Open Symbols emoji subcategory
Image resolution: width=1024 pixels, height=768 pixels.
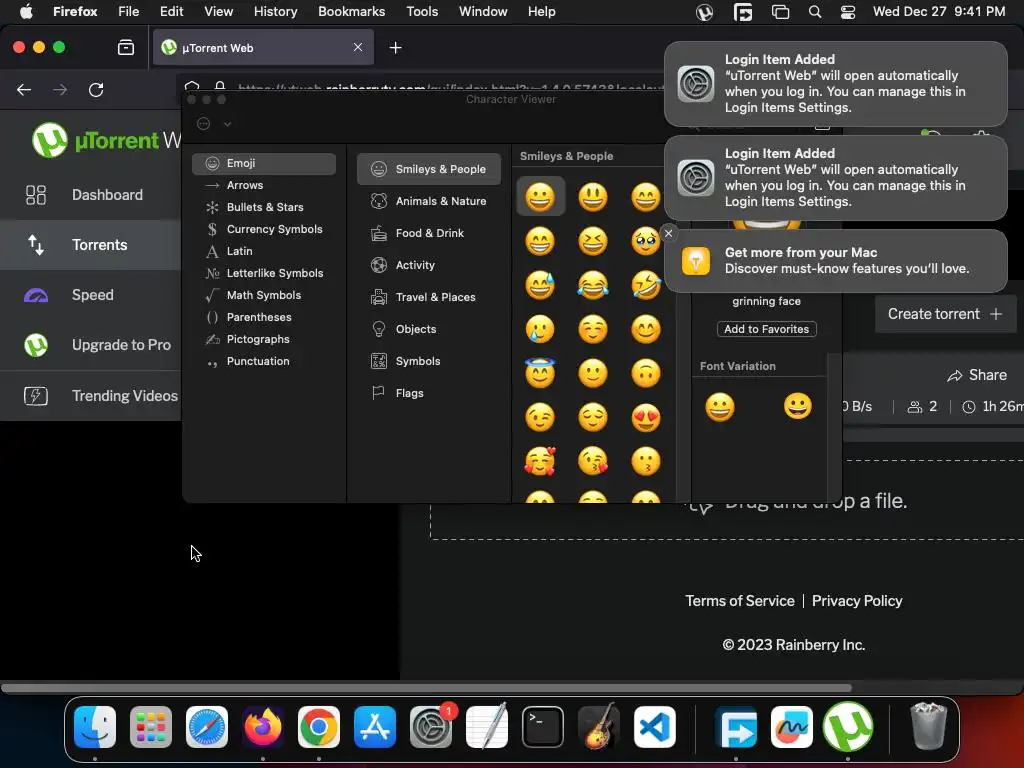click(x=428, y=361)
